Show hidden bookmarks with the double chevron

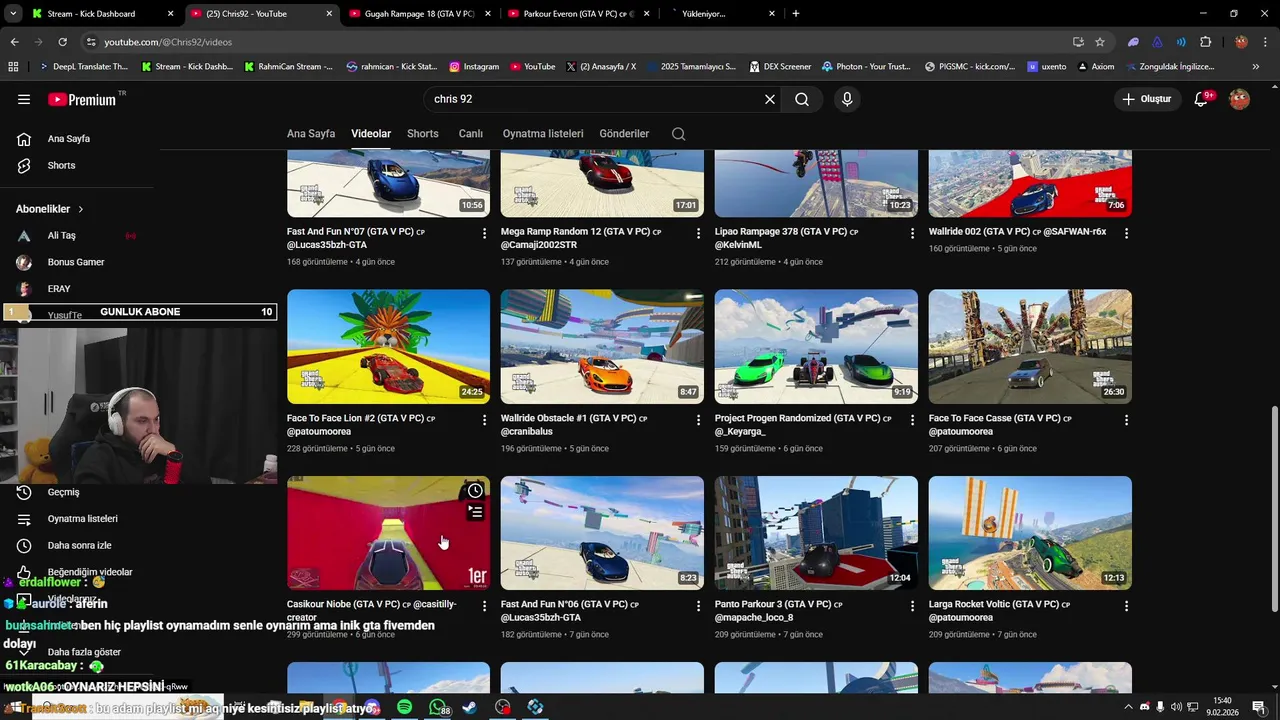[x=1256, y=67]
